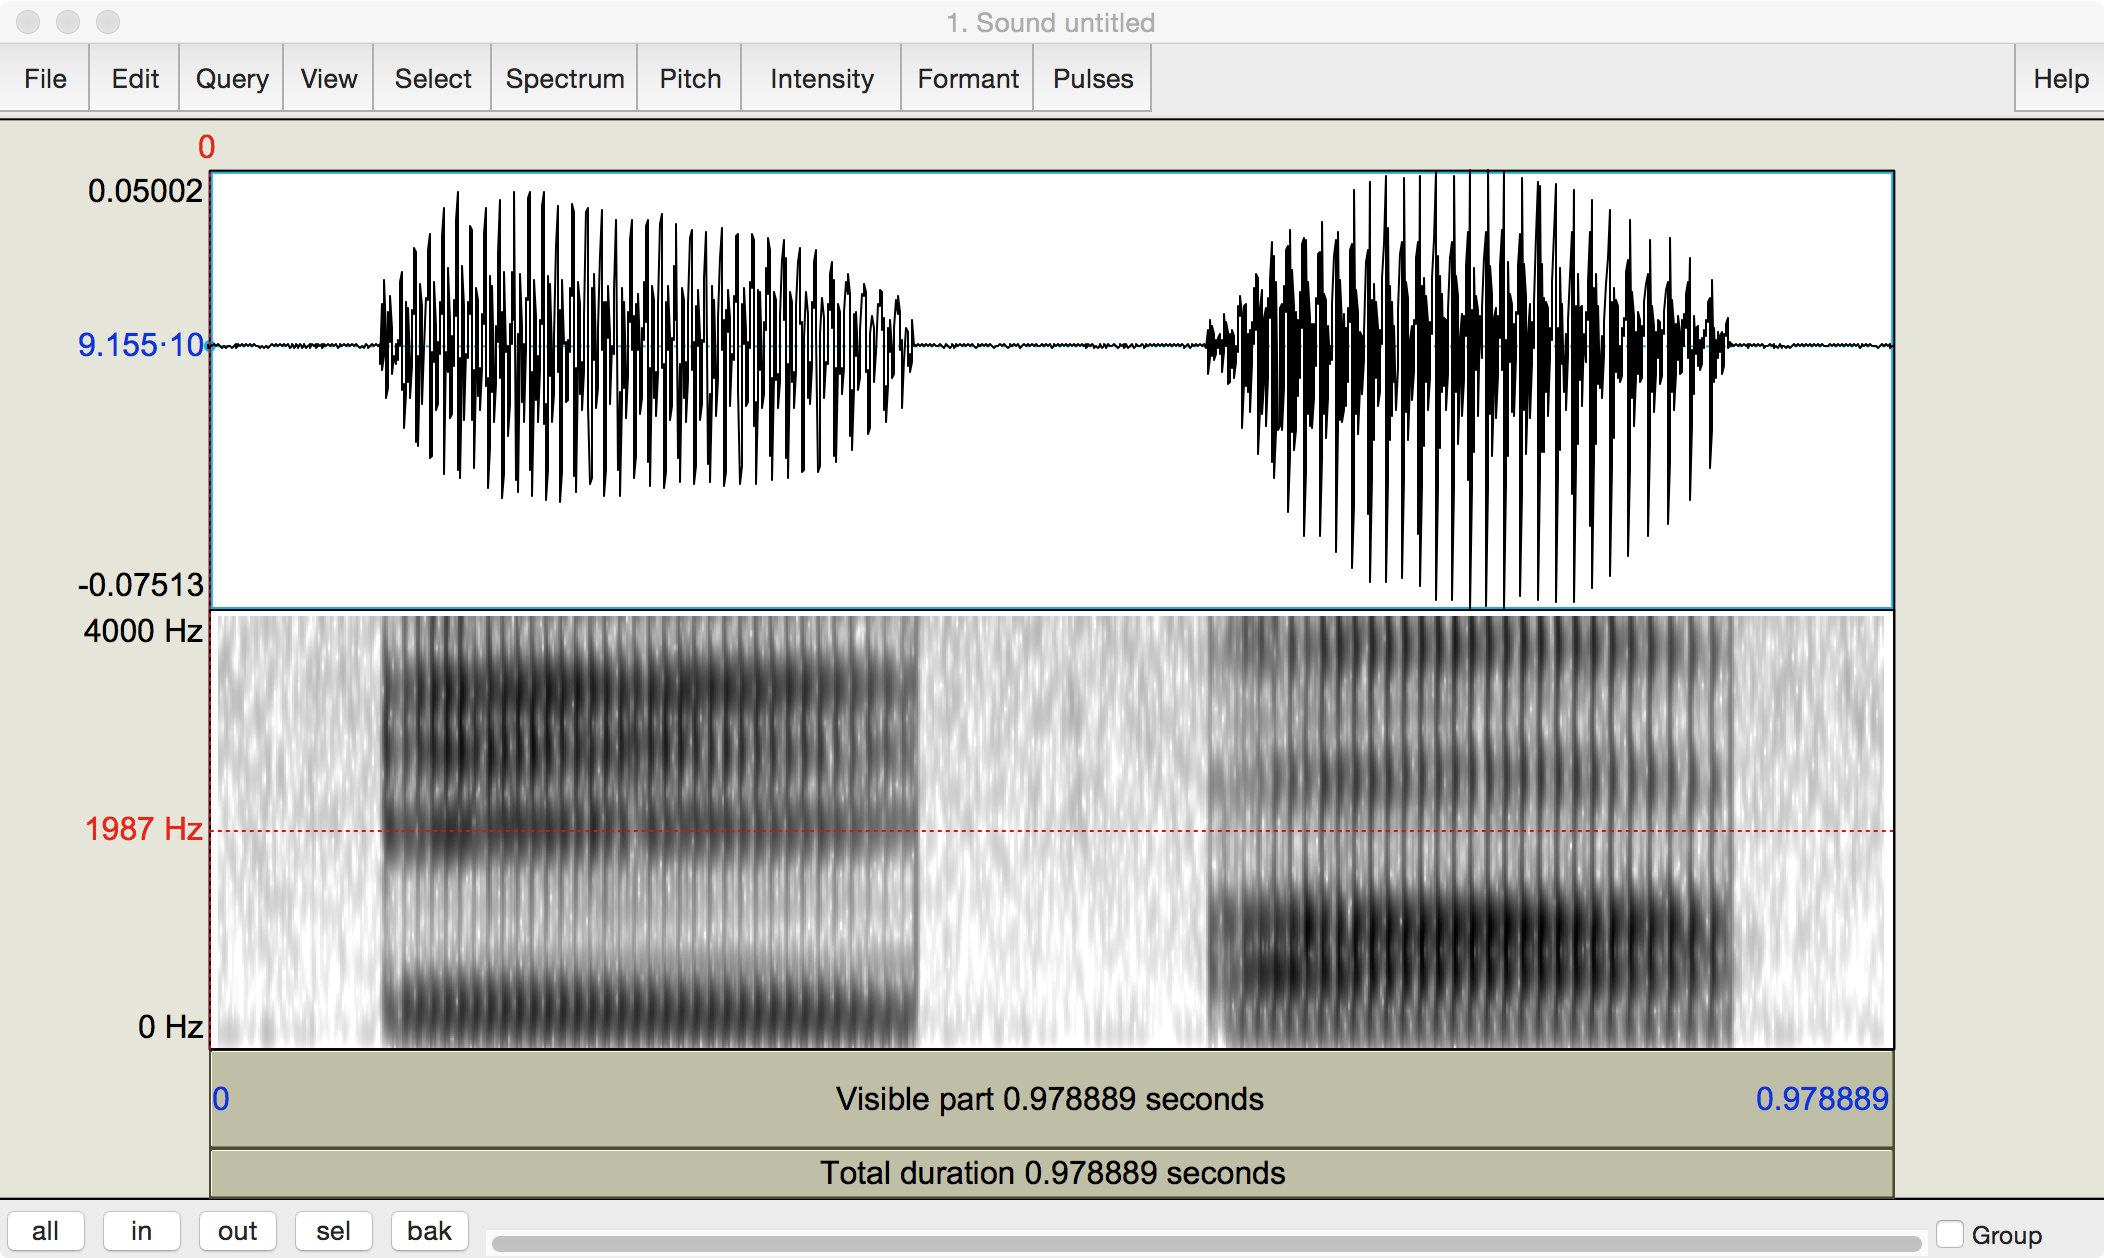Click the 0.05002 amplitude maximum label

click(x=145, y=191)
